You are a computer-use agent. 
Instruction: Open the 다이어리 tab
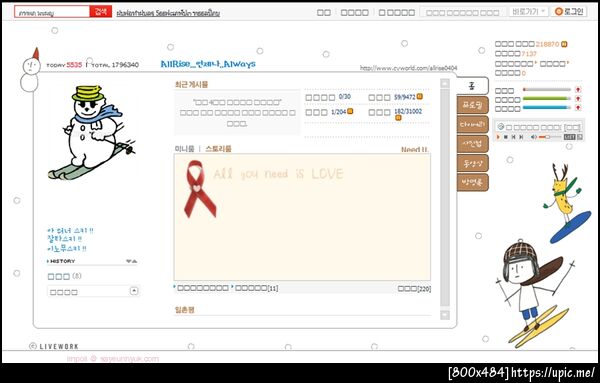click(x=473, y=124)
